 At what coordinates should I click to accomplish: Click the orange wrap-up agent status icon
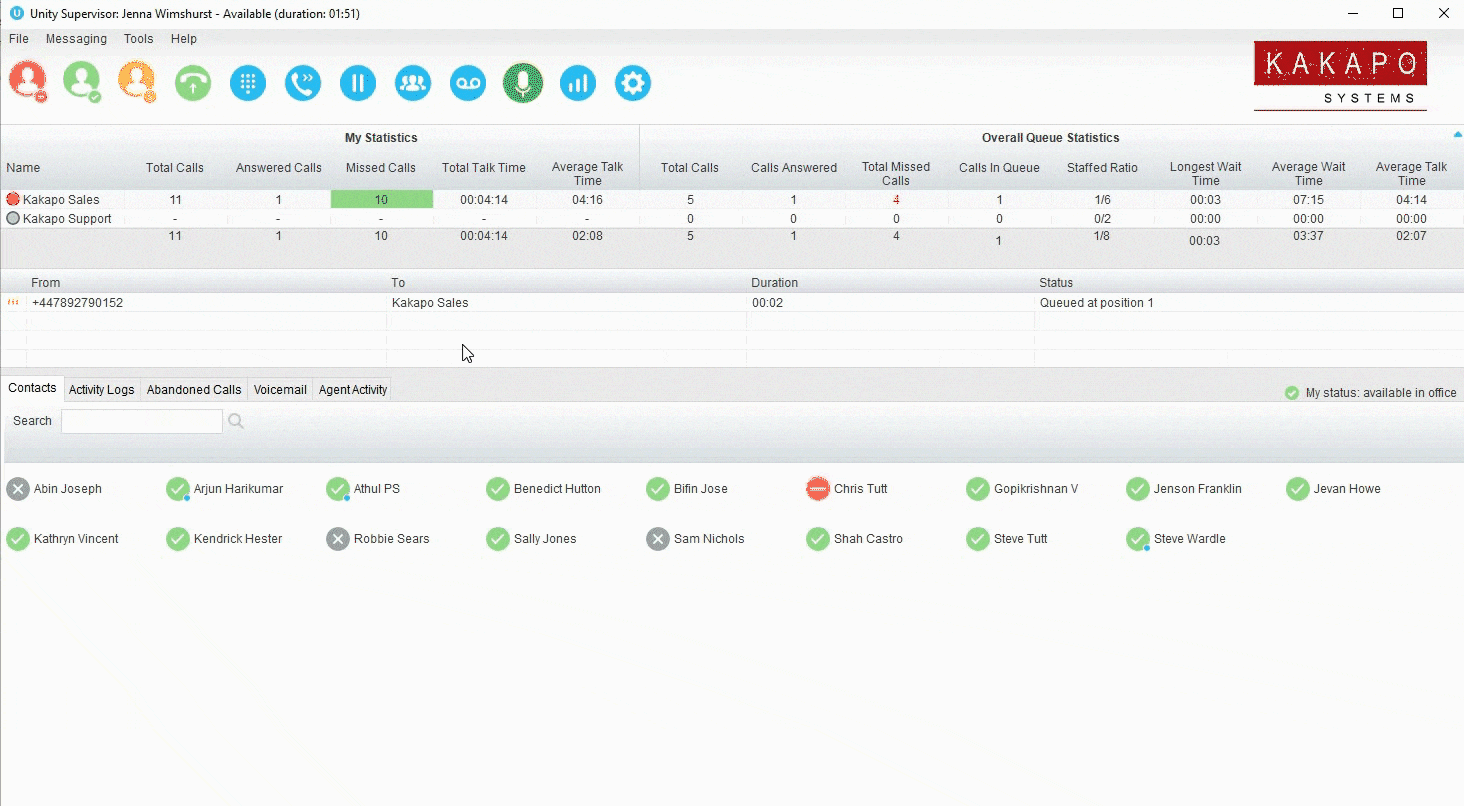tap(137, 81)
